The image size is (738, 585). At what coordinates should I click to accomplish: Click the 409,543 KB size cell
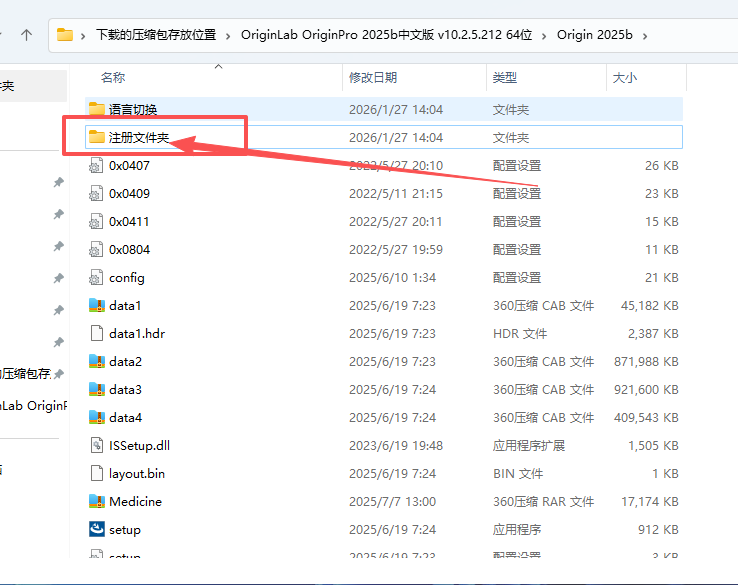tap(646, 417)
